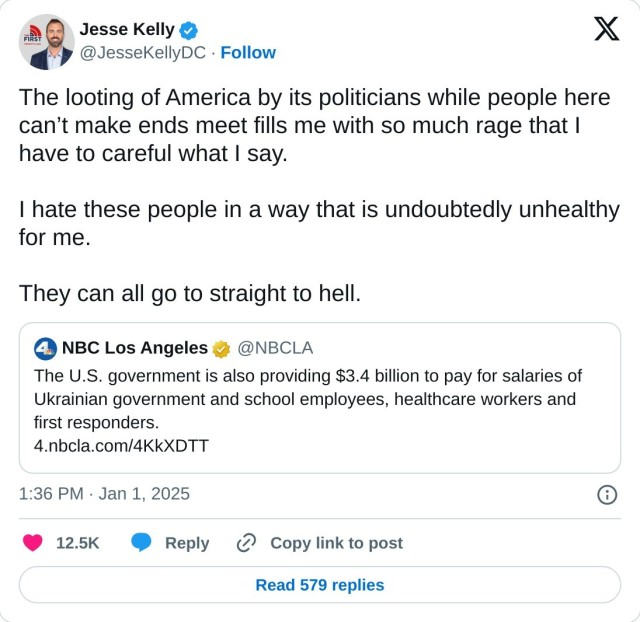Click the 1:36 PM Jan 1, 2025 timestamp
The height and width of the screenshot is (622, 640).
[104, 494]
